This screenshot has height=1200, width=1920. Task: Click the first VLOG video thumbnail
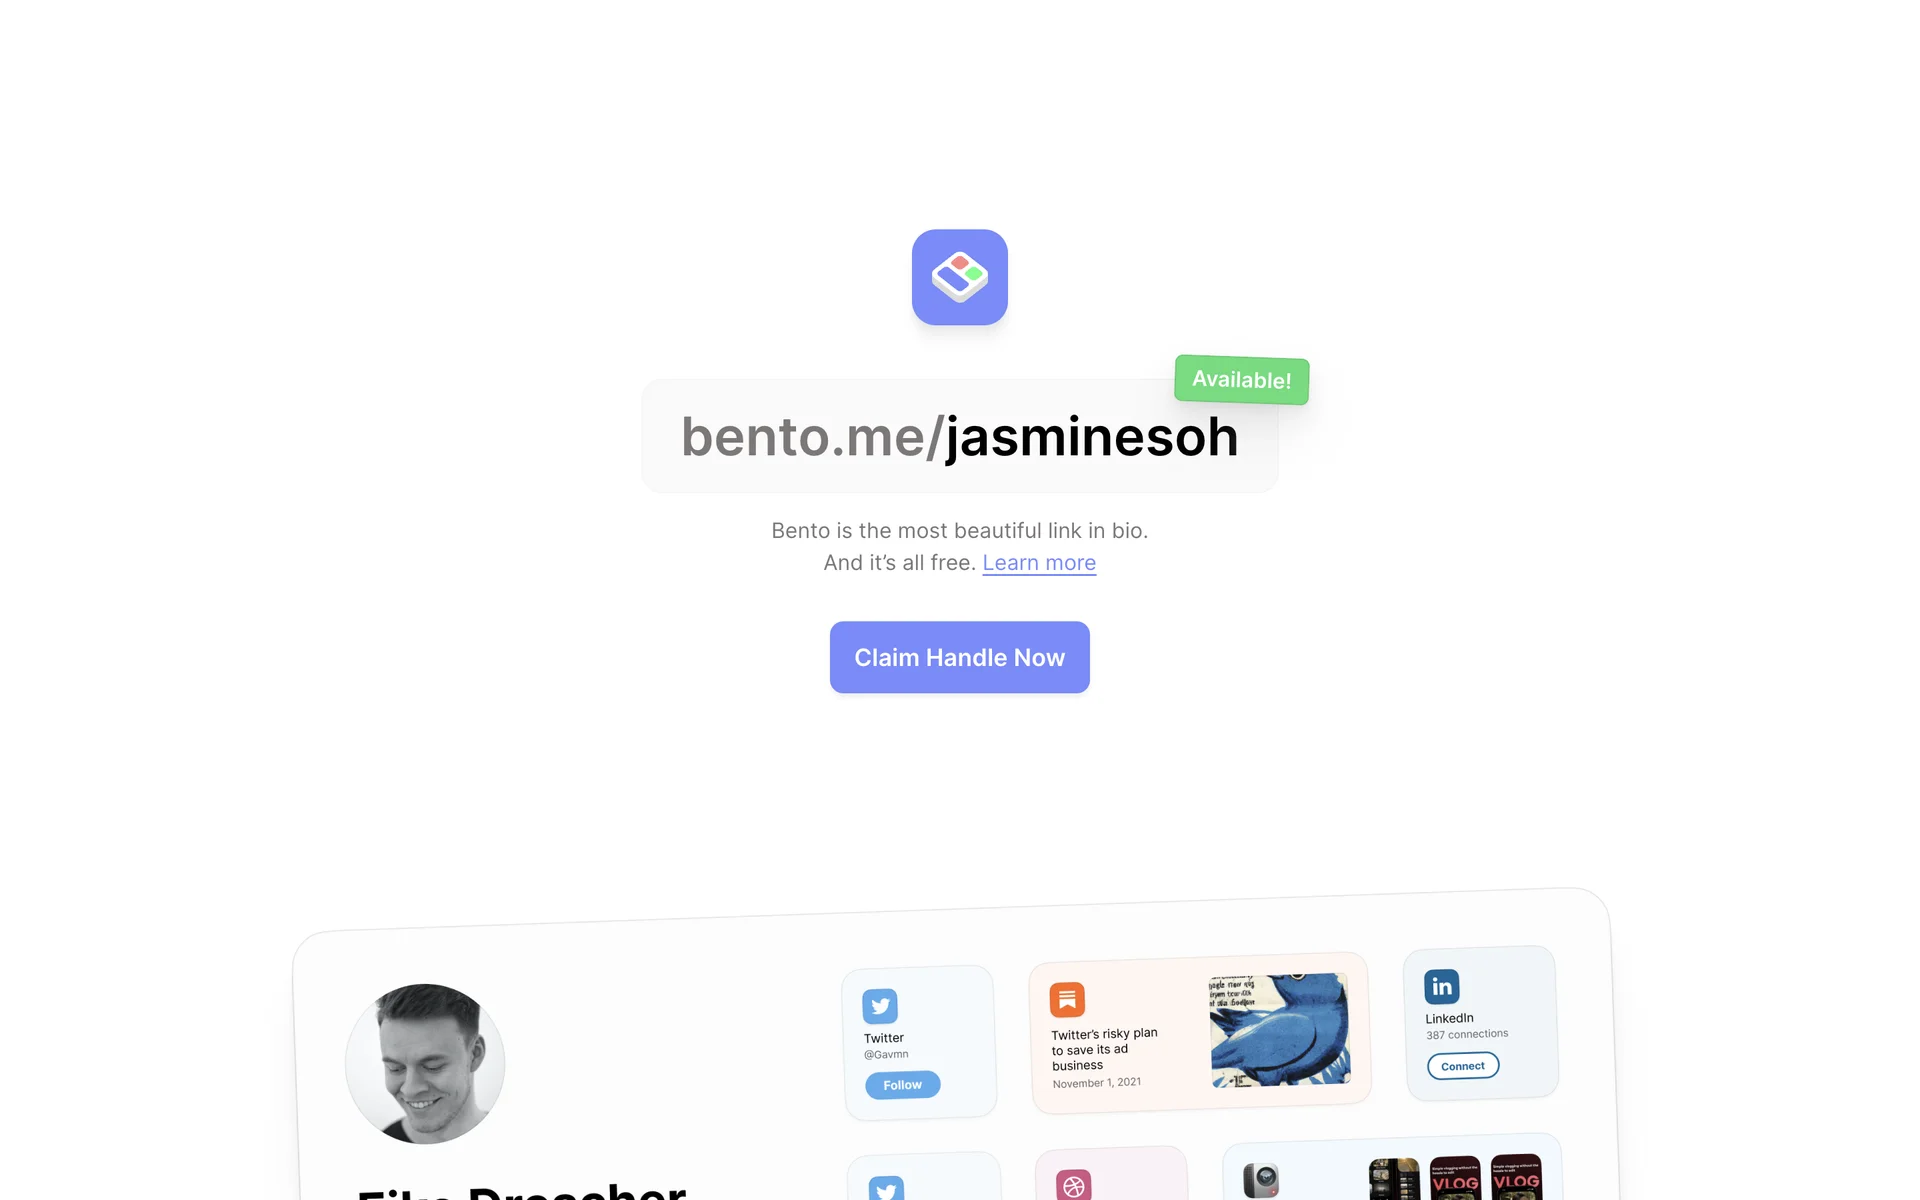click(x=1455, y=1178)
